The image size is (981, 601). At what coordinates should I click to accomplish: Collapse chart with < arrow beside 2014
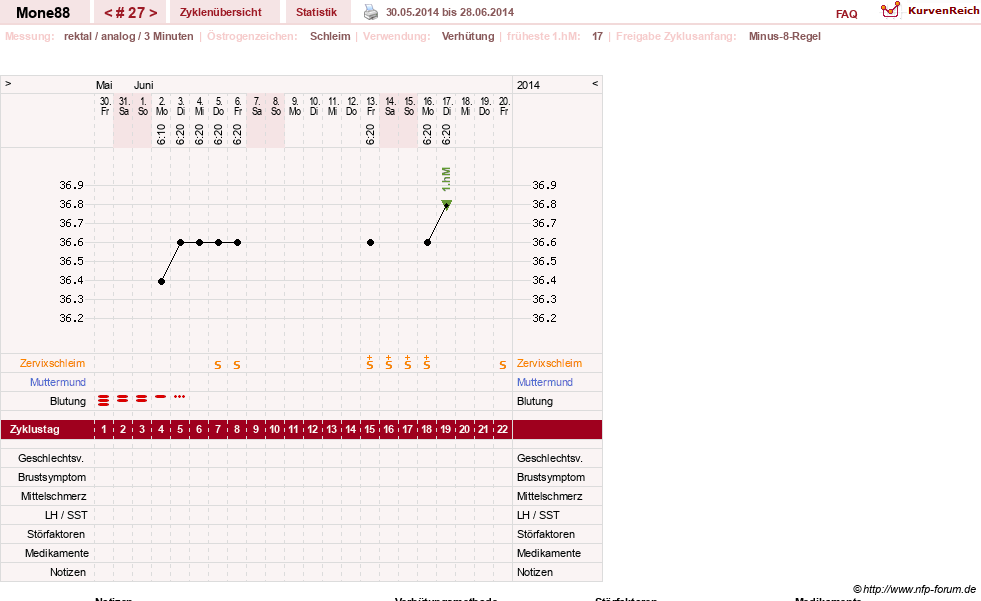(x=595, y=83)
